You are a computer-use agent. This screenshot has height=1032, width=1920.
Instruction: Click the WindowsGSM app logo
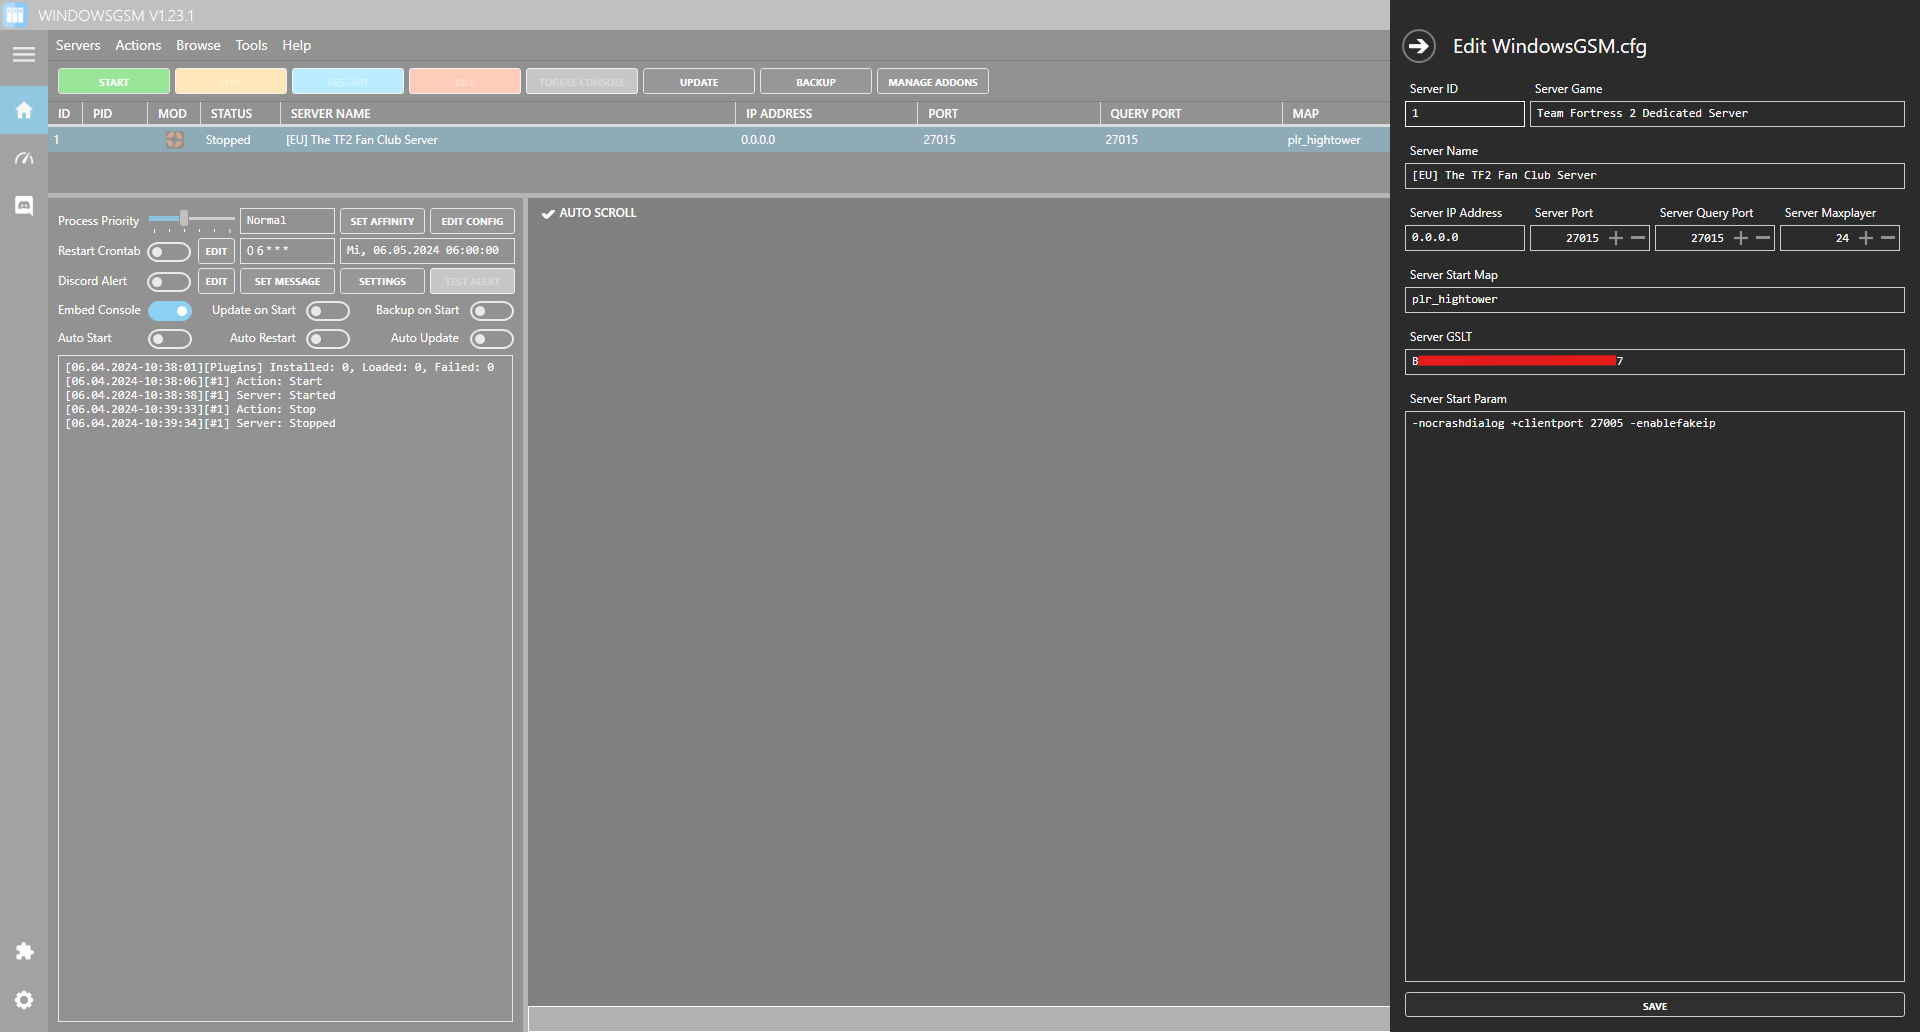(x=15, y=15)
